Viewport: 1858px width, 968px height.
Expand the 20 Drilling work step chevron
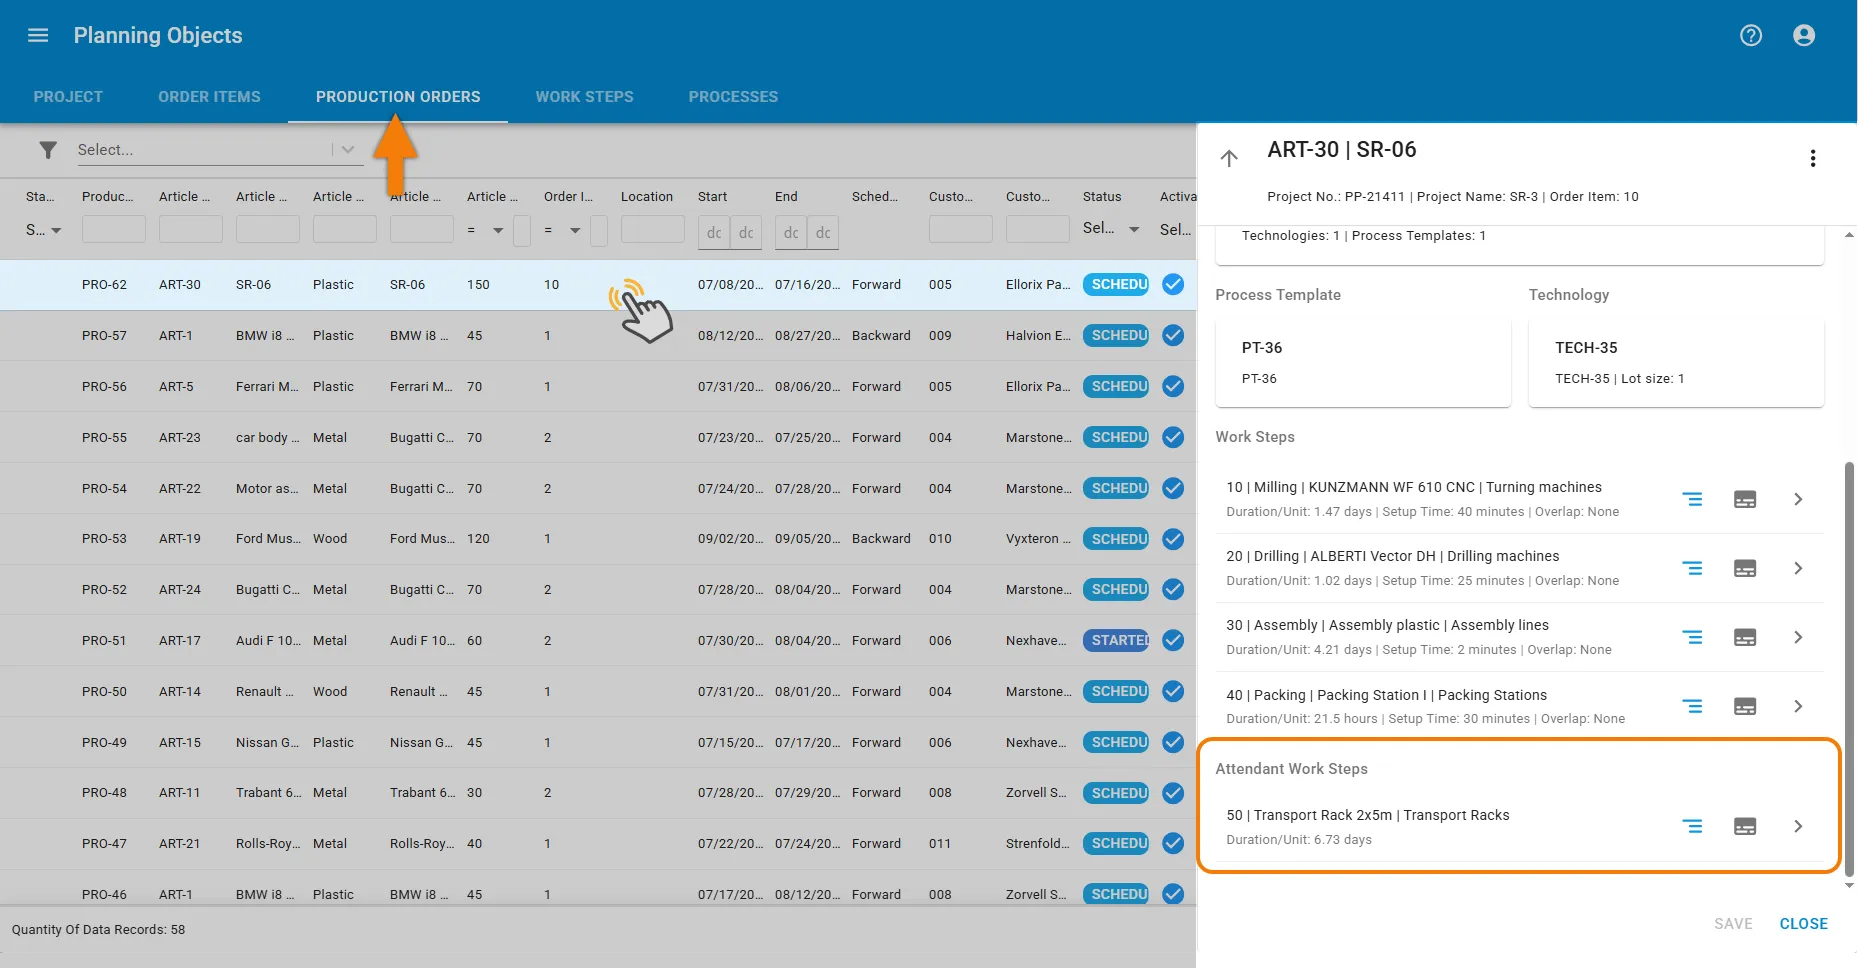1798,568
